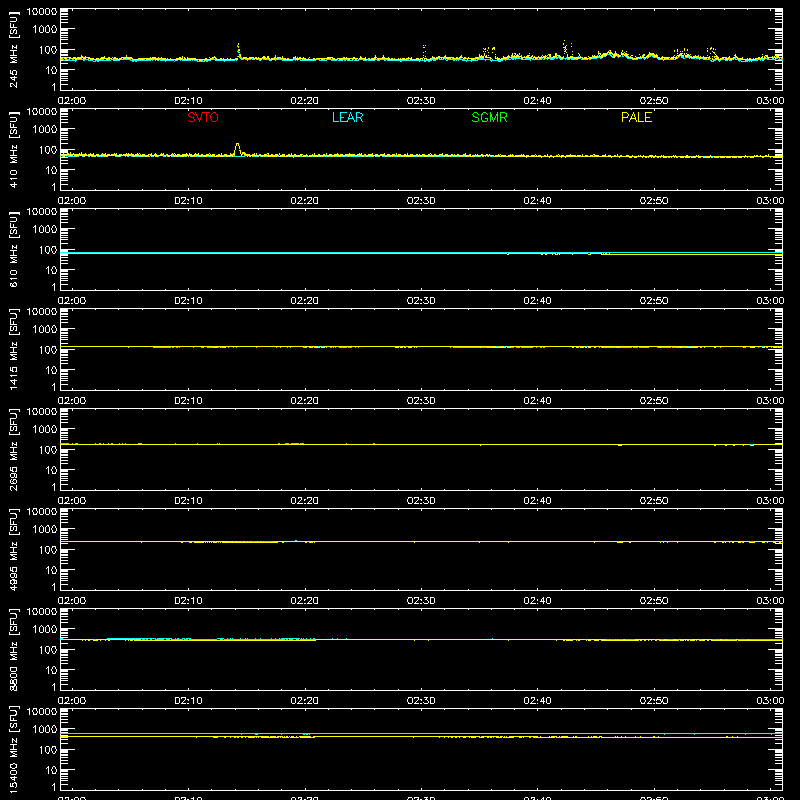Select the 410 MHz [SFU] axis label

13,149
